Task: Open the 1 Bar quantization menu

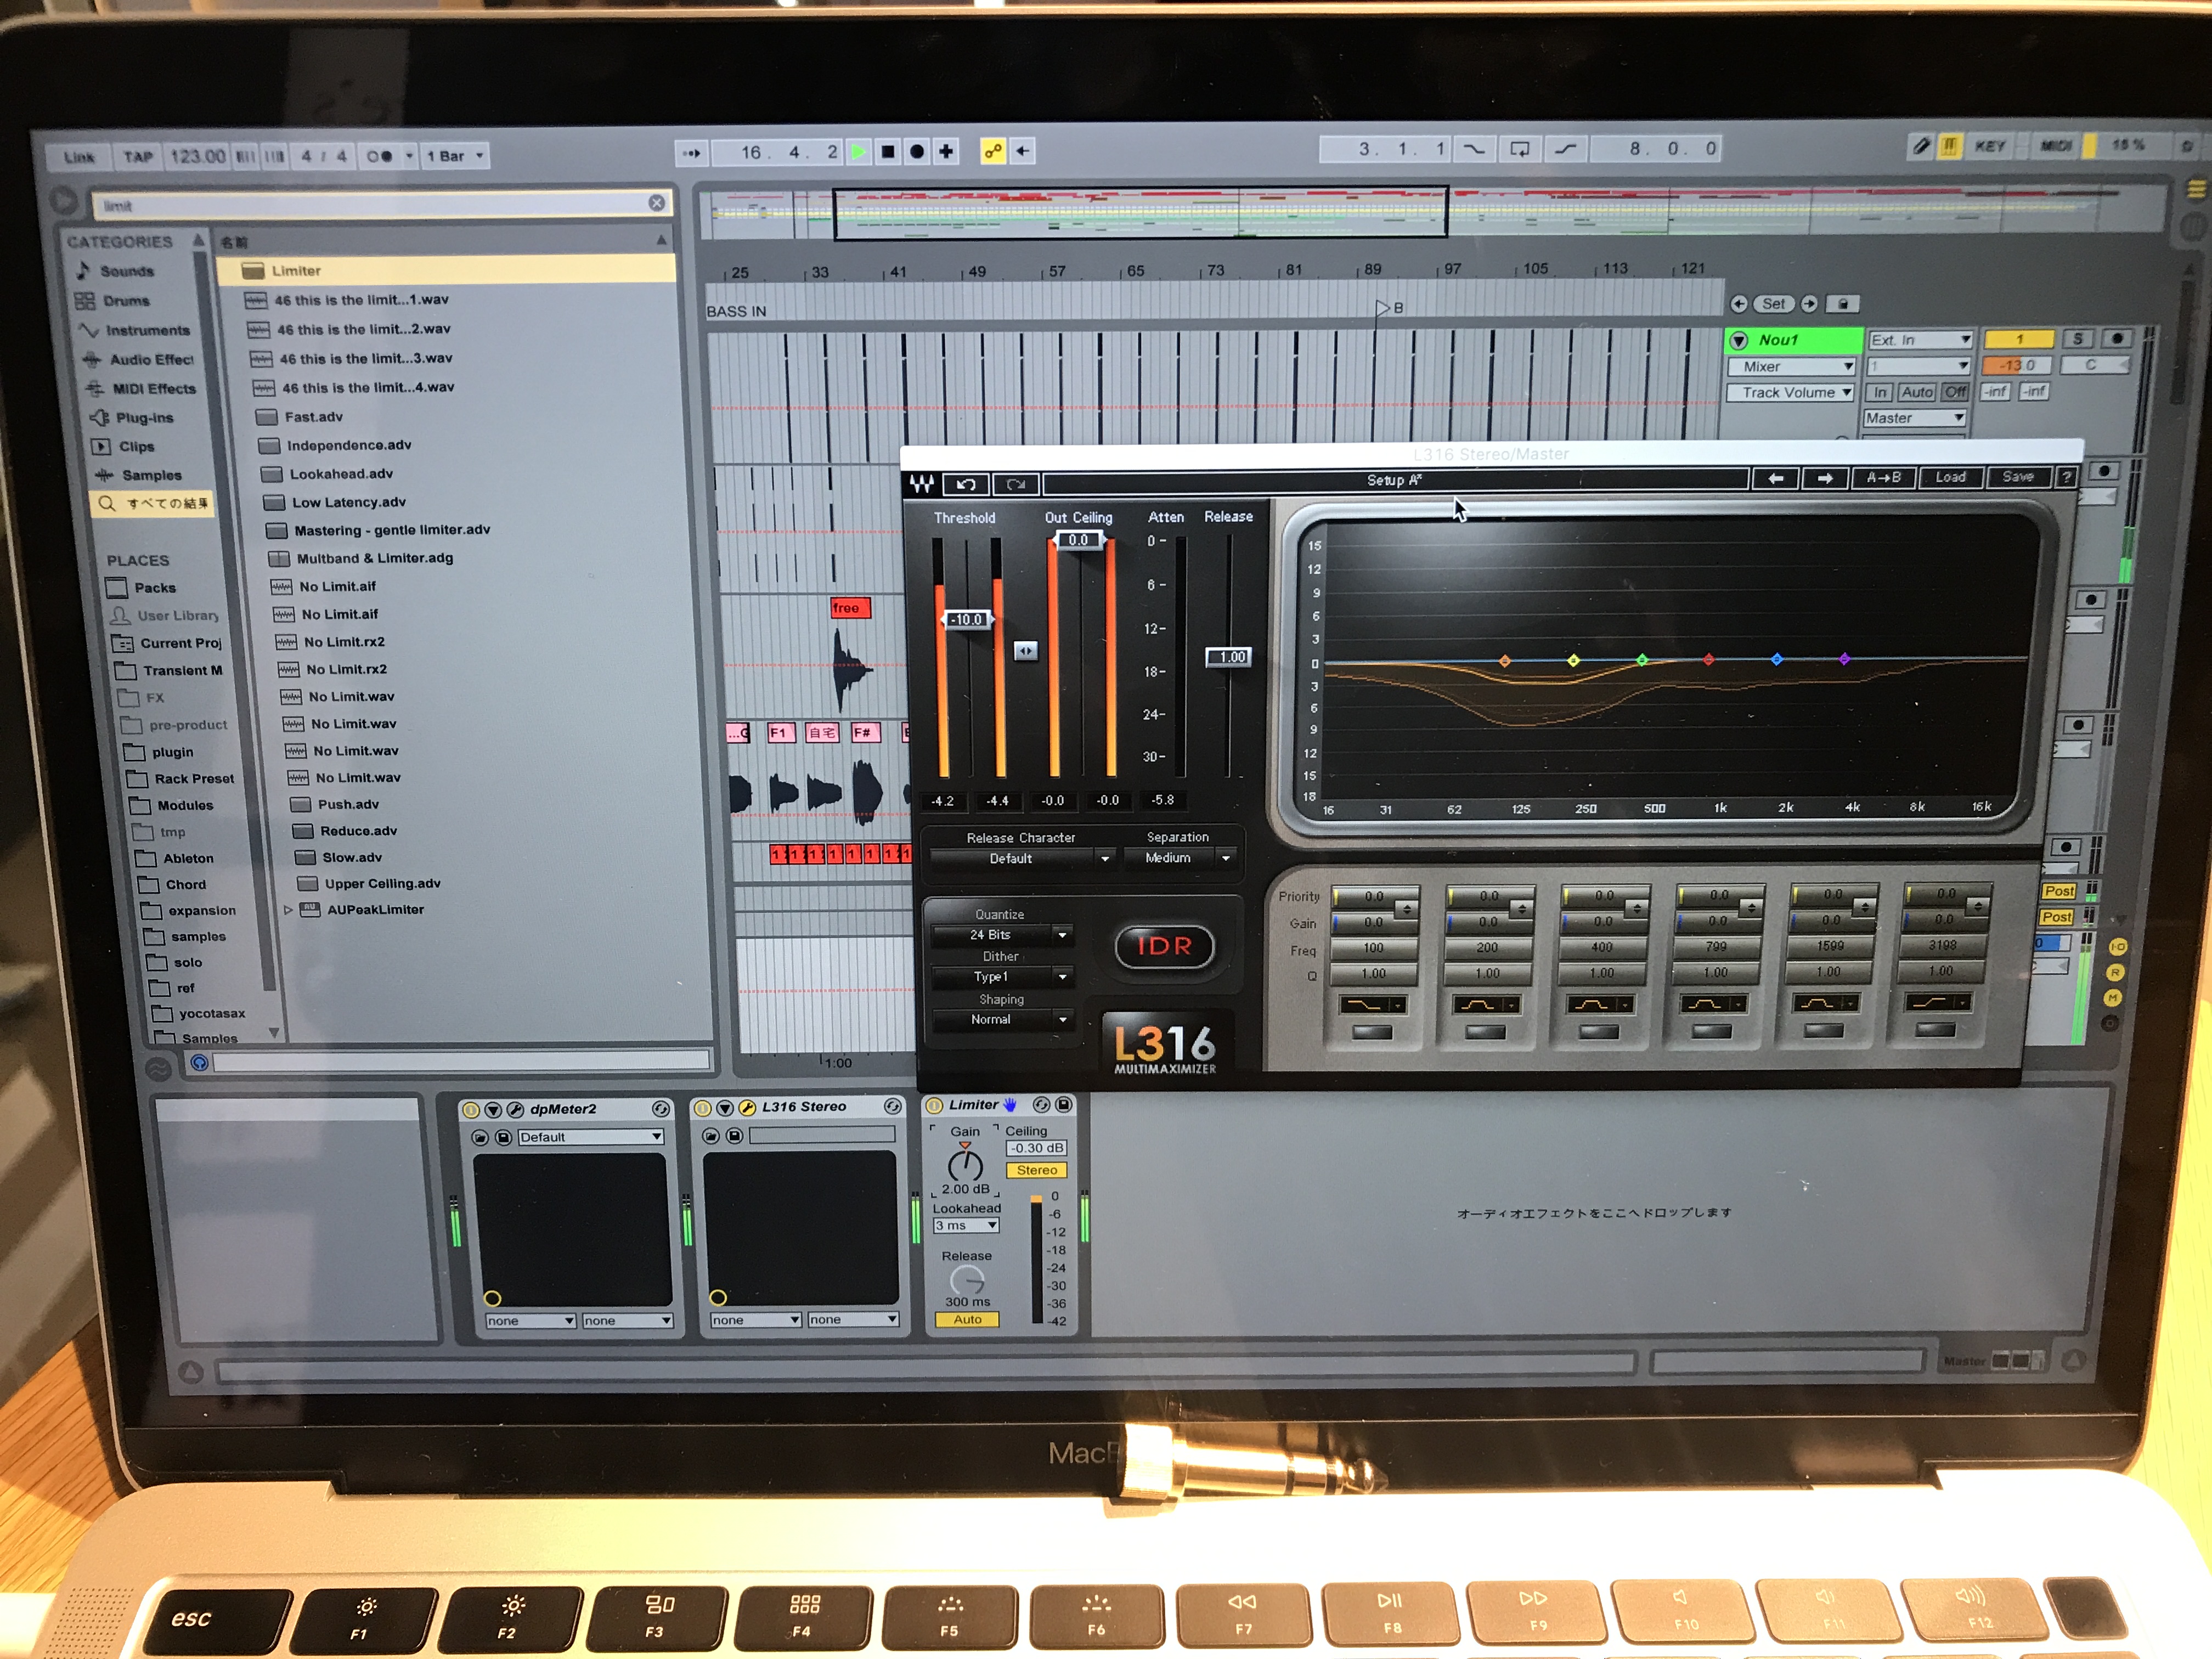Action: (455, 156)
